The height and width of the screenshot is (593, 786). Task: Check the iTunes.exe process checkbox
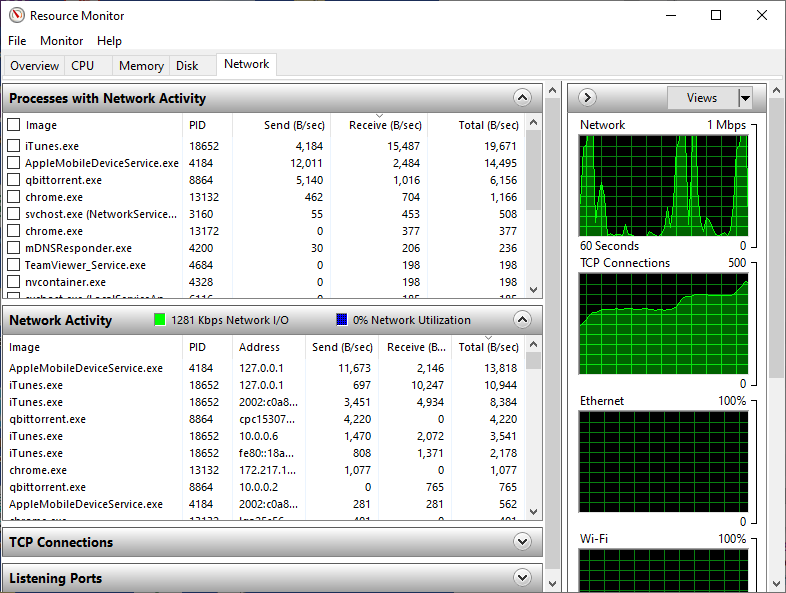click(14, 146)
